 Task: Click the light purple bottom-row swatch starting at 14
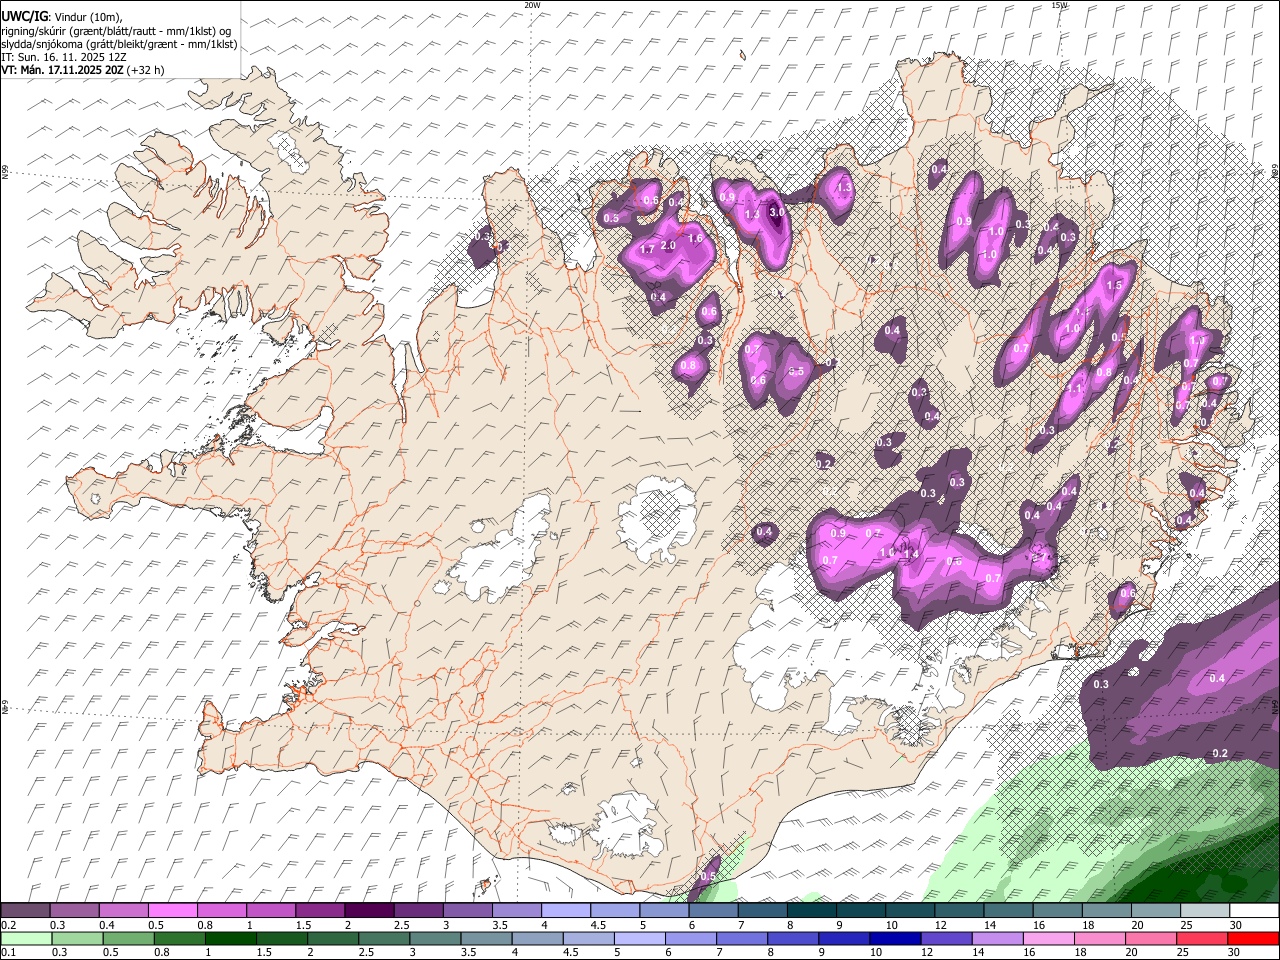[x=996, y=939]
